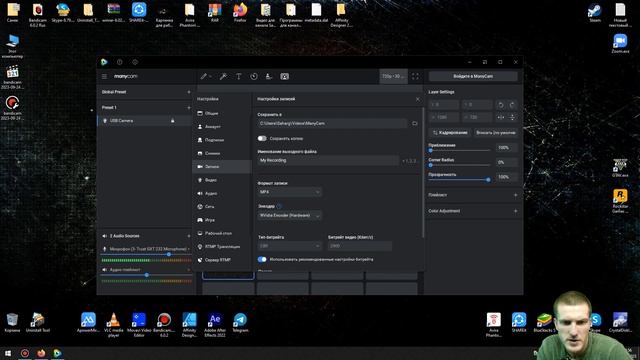Open the General settings tab
The image size is (640, 360).
222,113
